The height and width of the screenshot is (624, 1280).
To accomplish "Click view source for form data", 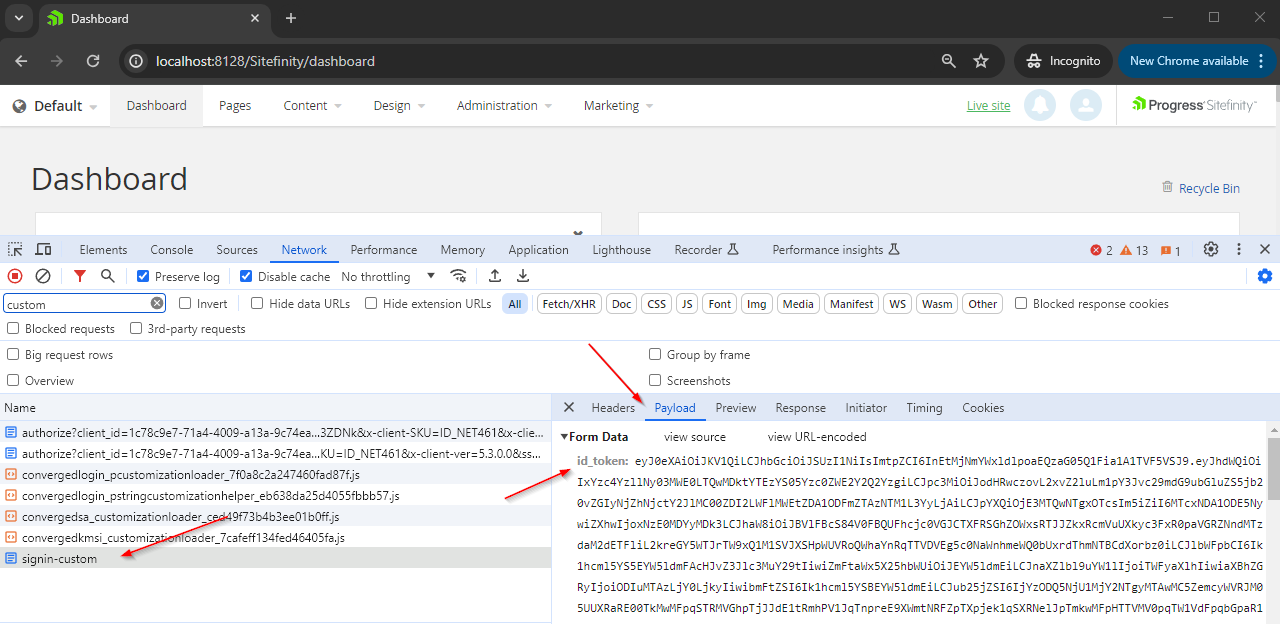I will [x=695, y=437].
